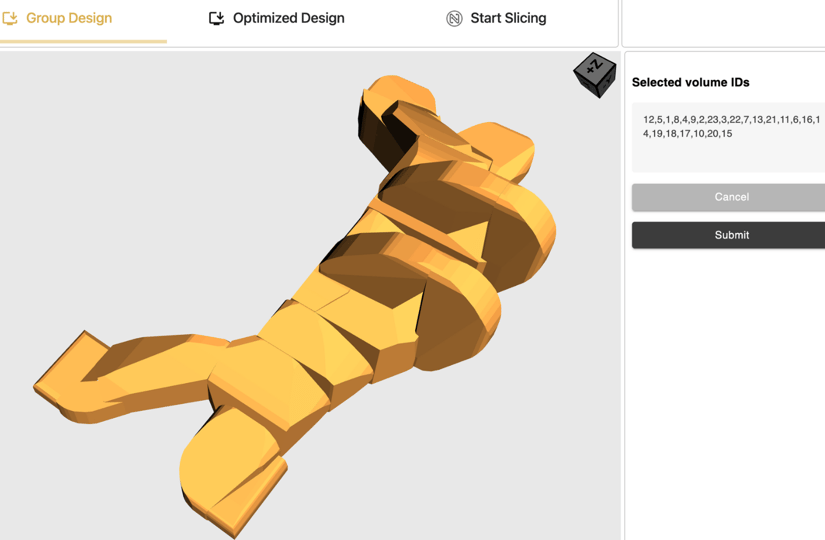Click inside the selected volume IDs field
The image size is (825, 540).
pos(731,140)
